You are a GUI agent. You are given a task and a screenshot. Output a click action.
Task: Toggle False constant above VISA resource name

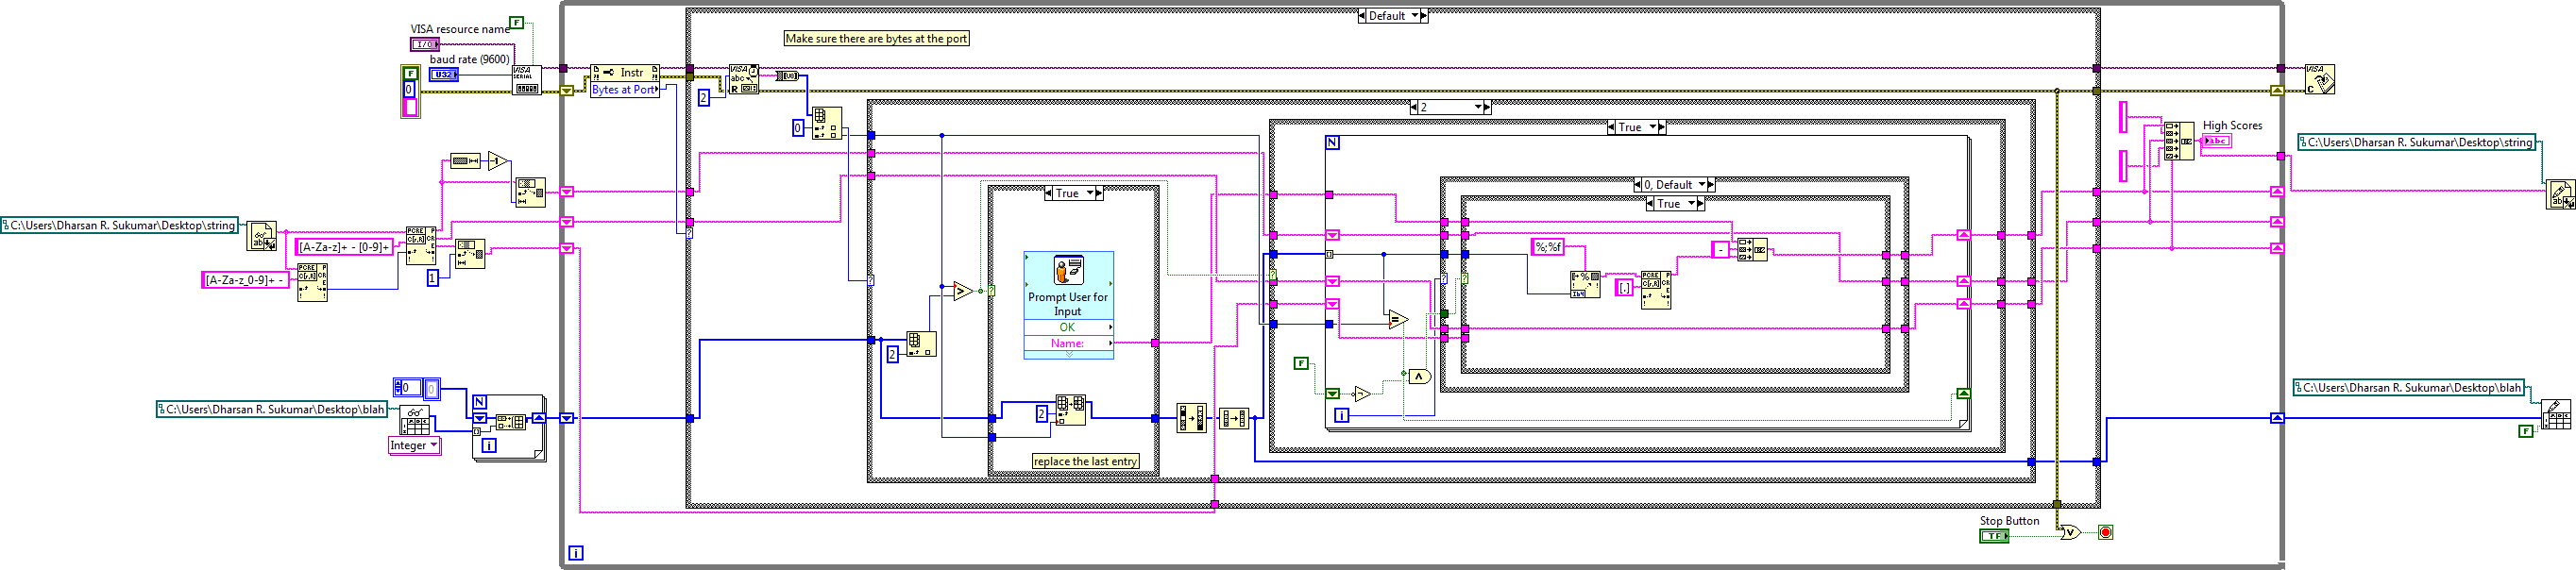coord(517,22)
